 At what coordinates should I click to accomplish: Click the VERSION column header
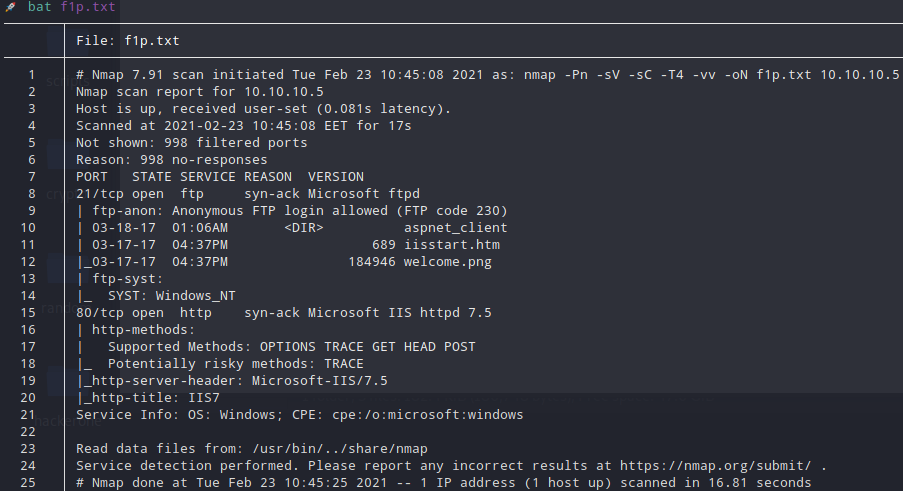pyautogui.click(x=336, y=177)
